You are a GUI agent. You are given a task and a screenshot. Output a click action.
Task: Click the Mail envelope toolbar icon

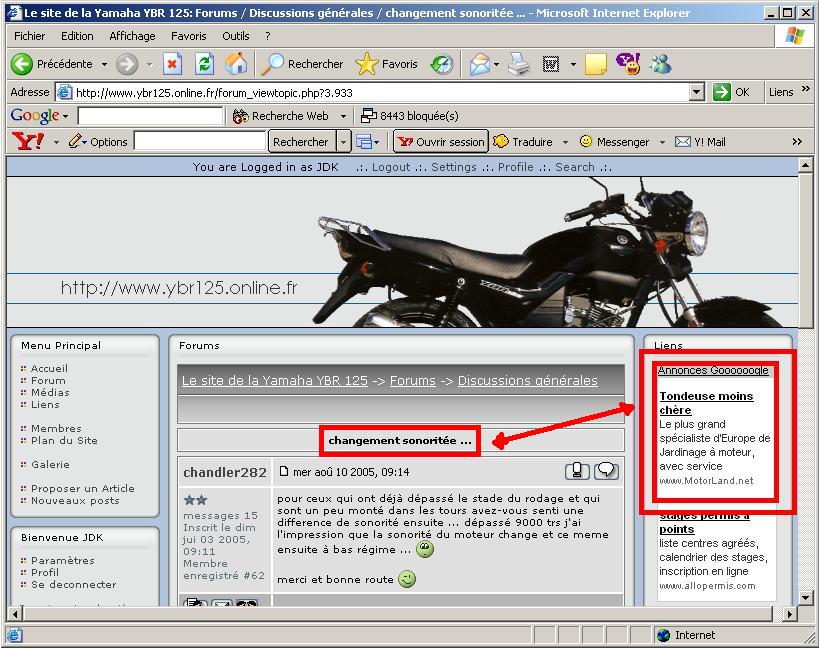(x=479, y=64)
